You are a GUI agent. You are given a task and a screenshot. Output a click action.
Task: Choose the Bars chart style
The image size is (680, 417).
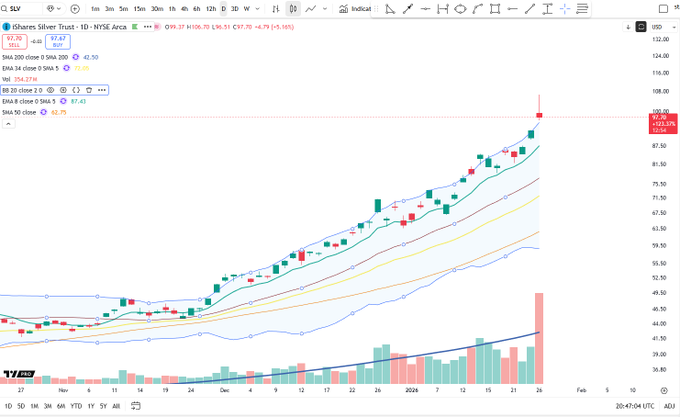276,9
